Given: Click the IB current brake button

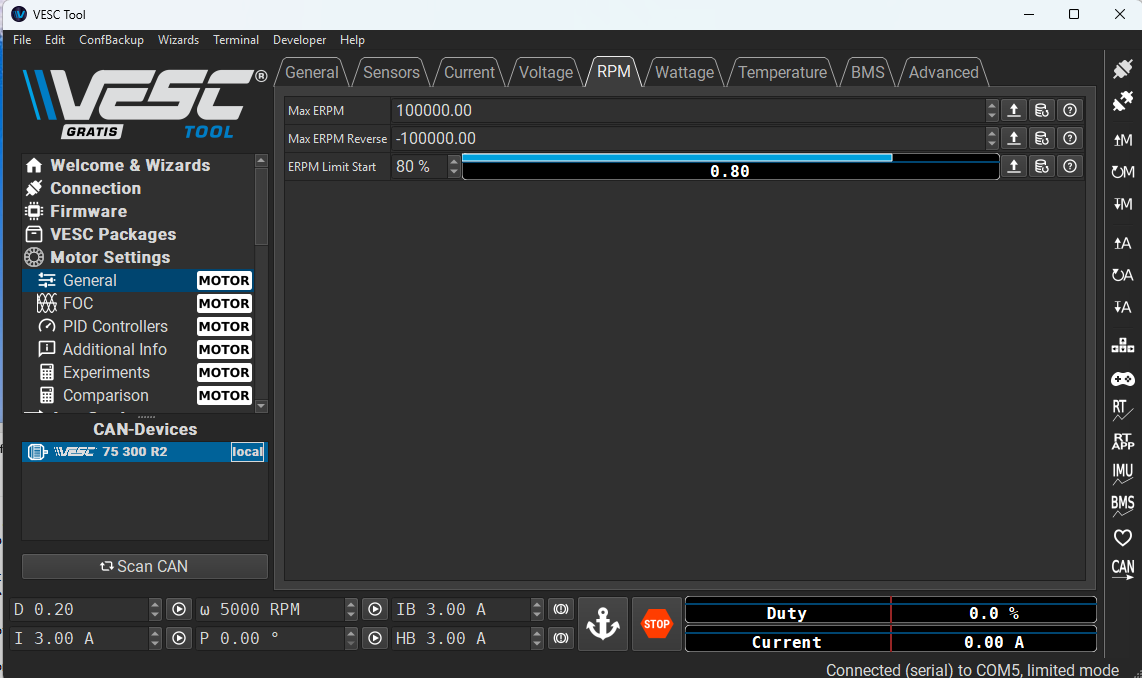Looking at the screenshot, I should pyautogui.click(x=561, y=609).
